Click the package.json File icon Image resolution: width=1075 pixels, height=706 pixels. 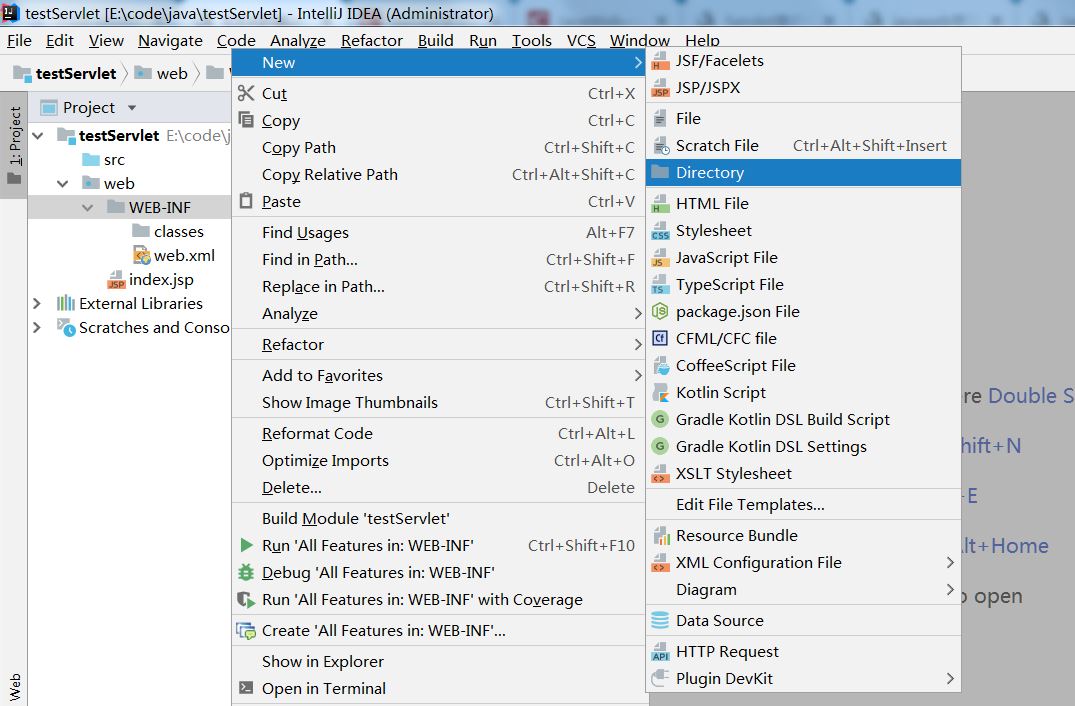pos(660,311)
